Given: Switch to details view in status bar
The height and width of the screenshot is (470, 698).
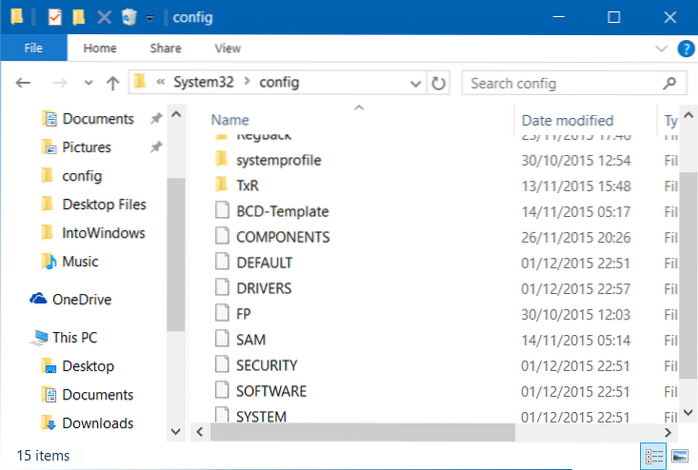Looking at the screenshot, I should [x=656, y=456].
